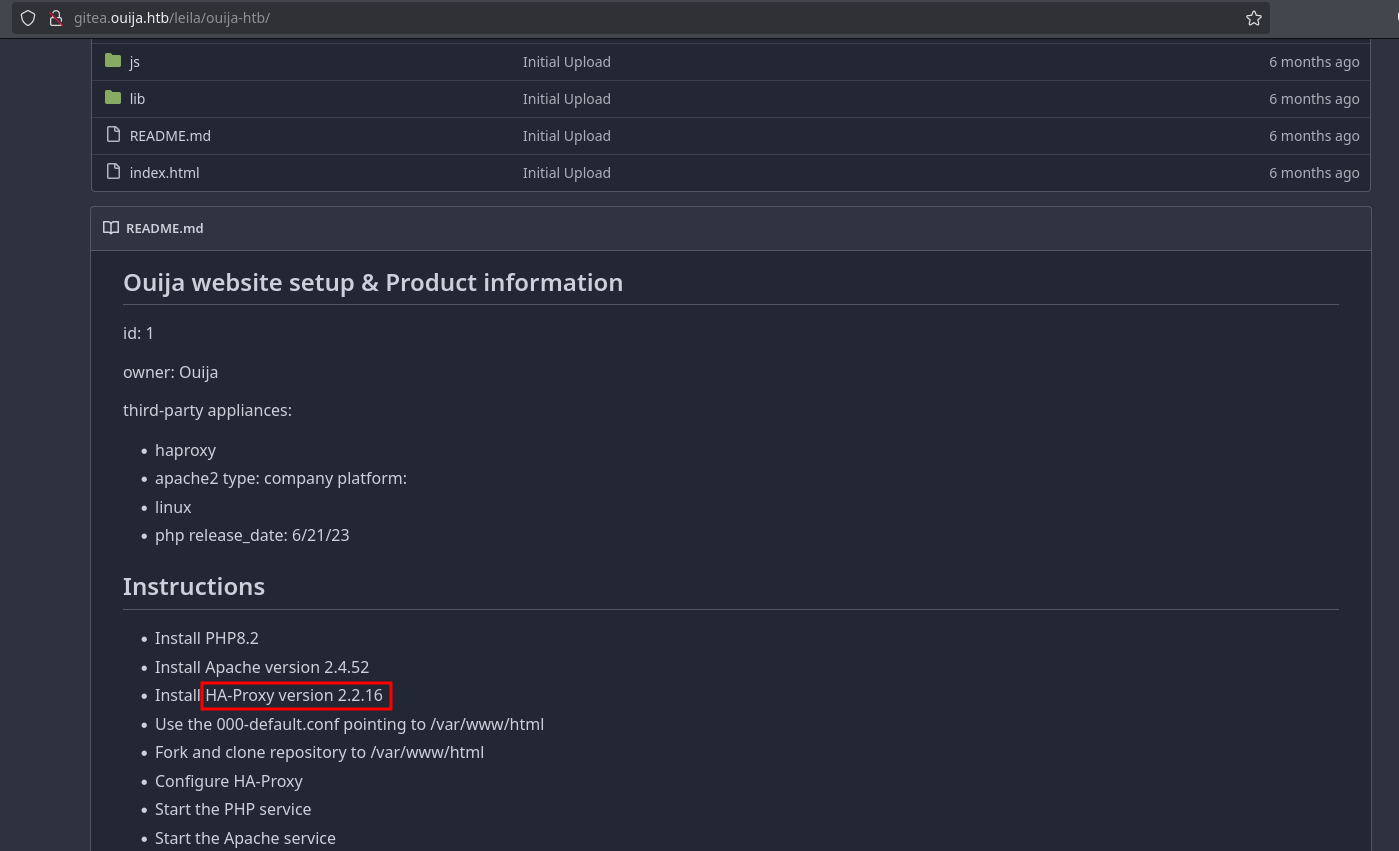Viewport: 1399px width, 851px height.
Task: Click the book icon beside the README.md header
Action: 111,228
